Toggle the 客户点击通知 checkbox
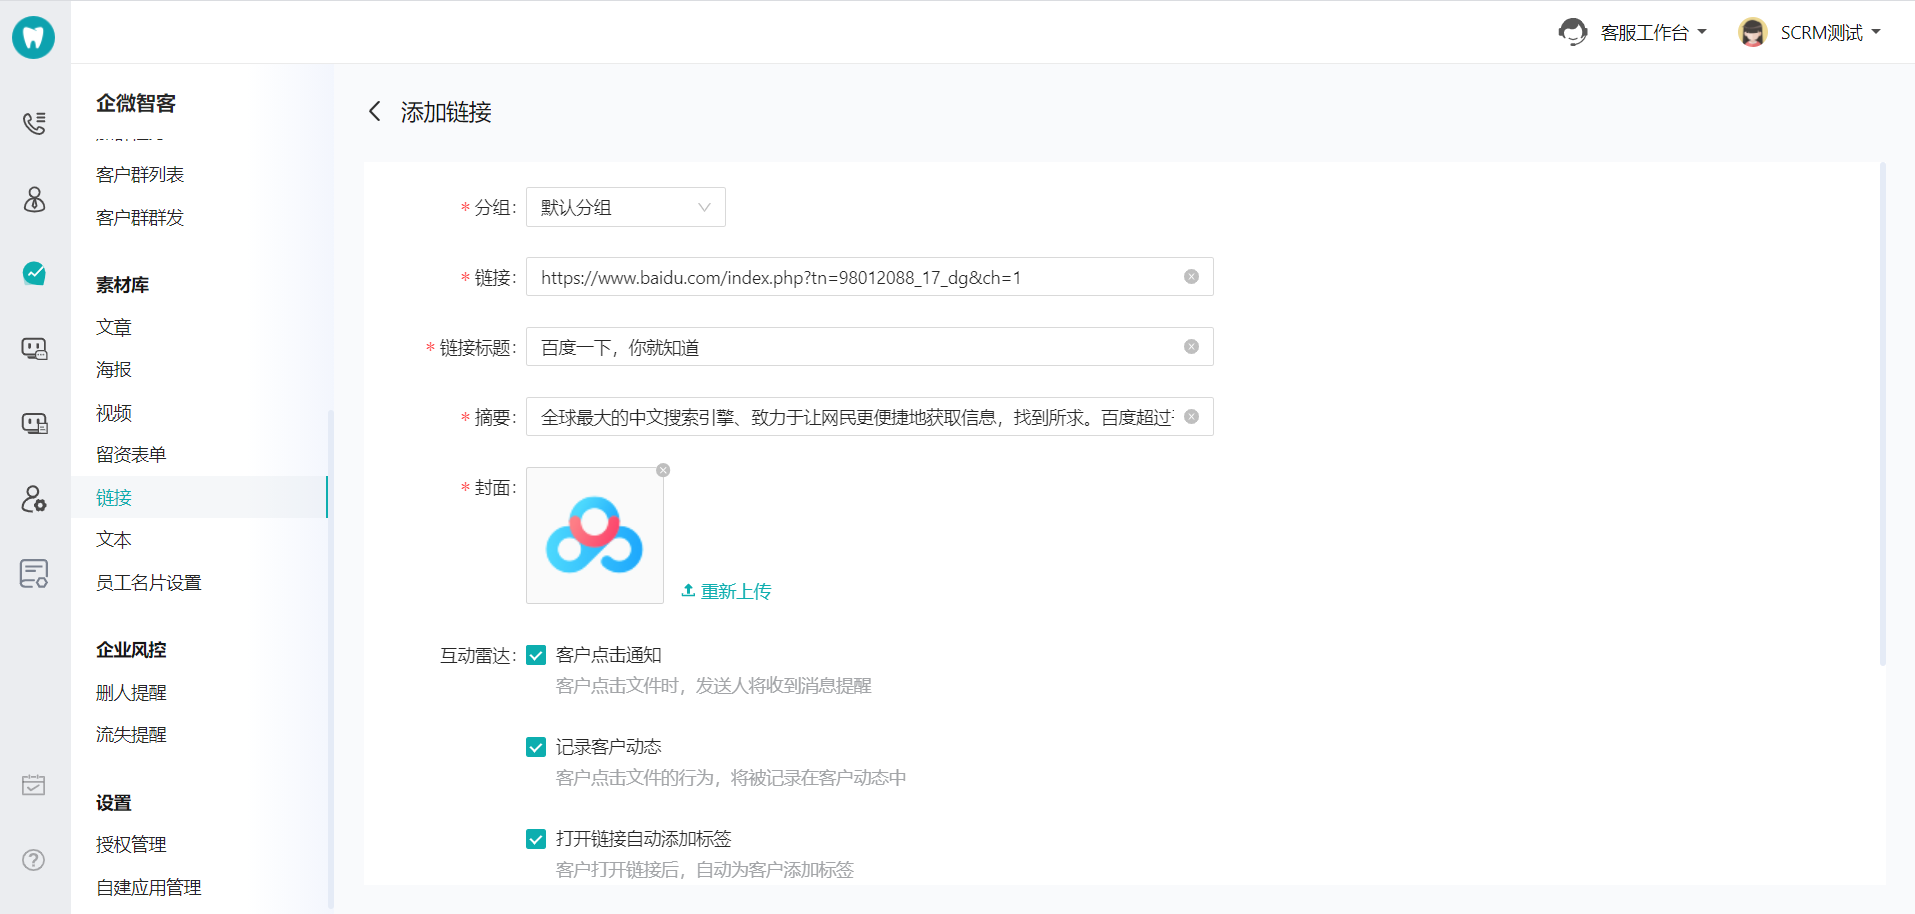This screenshot has width=1915, height=914. pos(536,655)
